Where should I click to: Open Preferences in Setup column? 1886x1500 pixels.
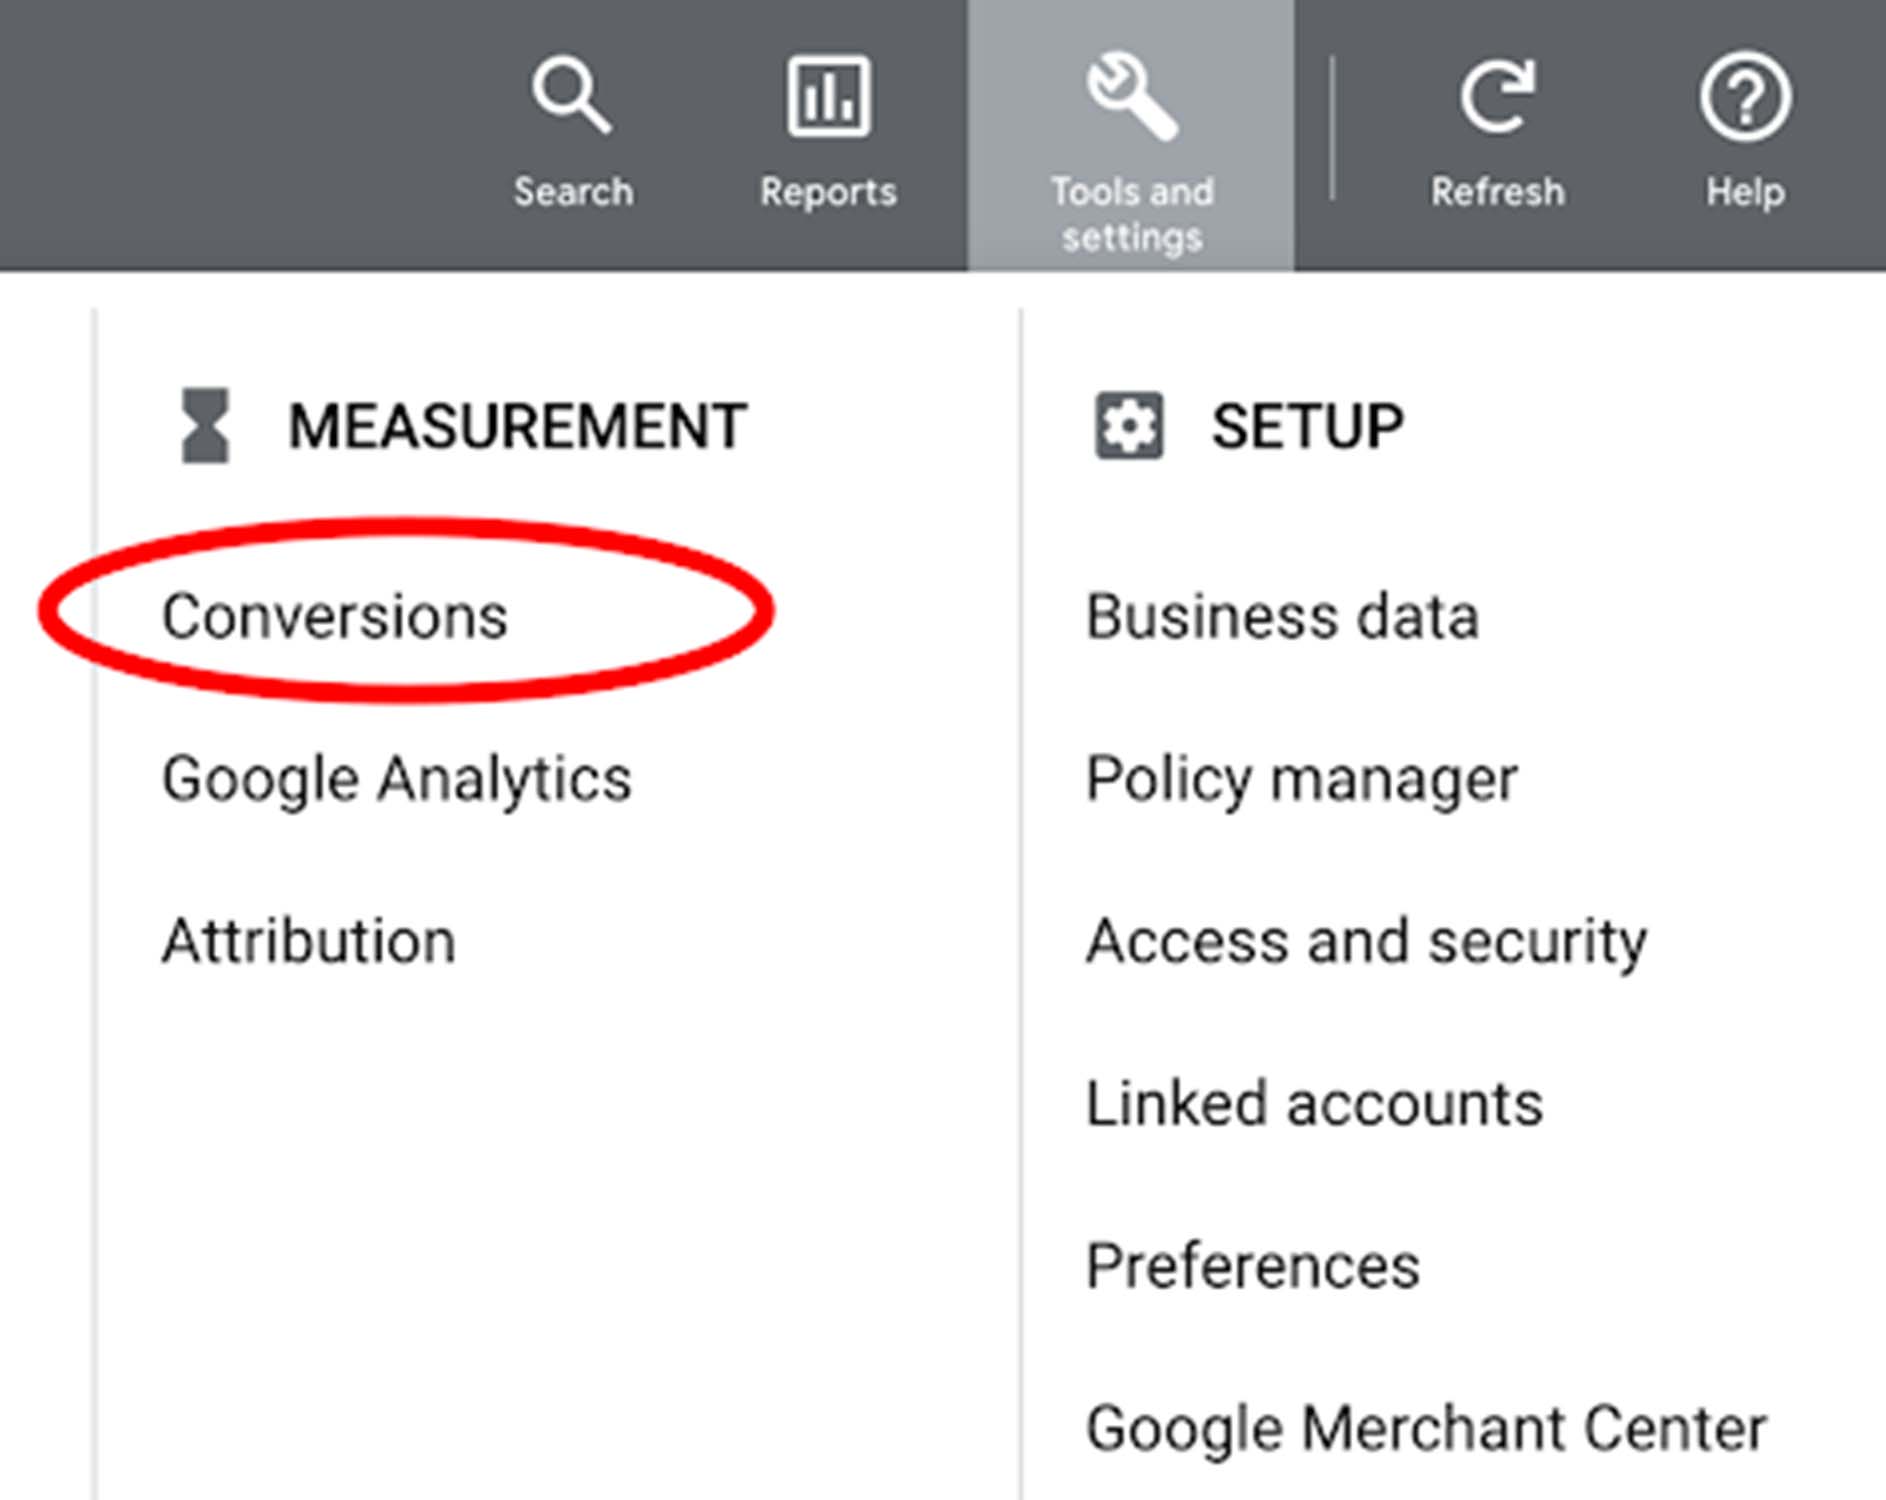(x=1253, y=1266)
